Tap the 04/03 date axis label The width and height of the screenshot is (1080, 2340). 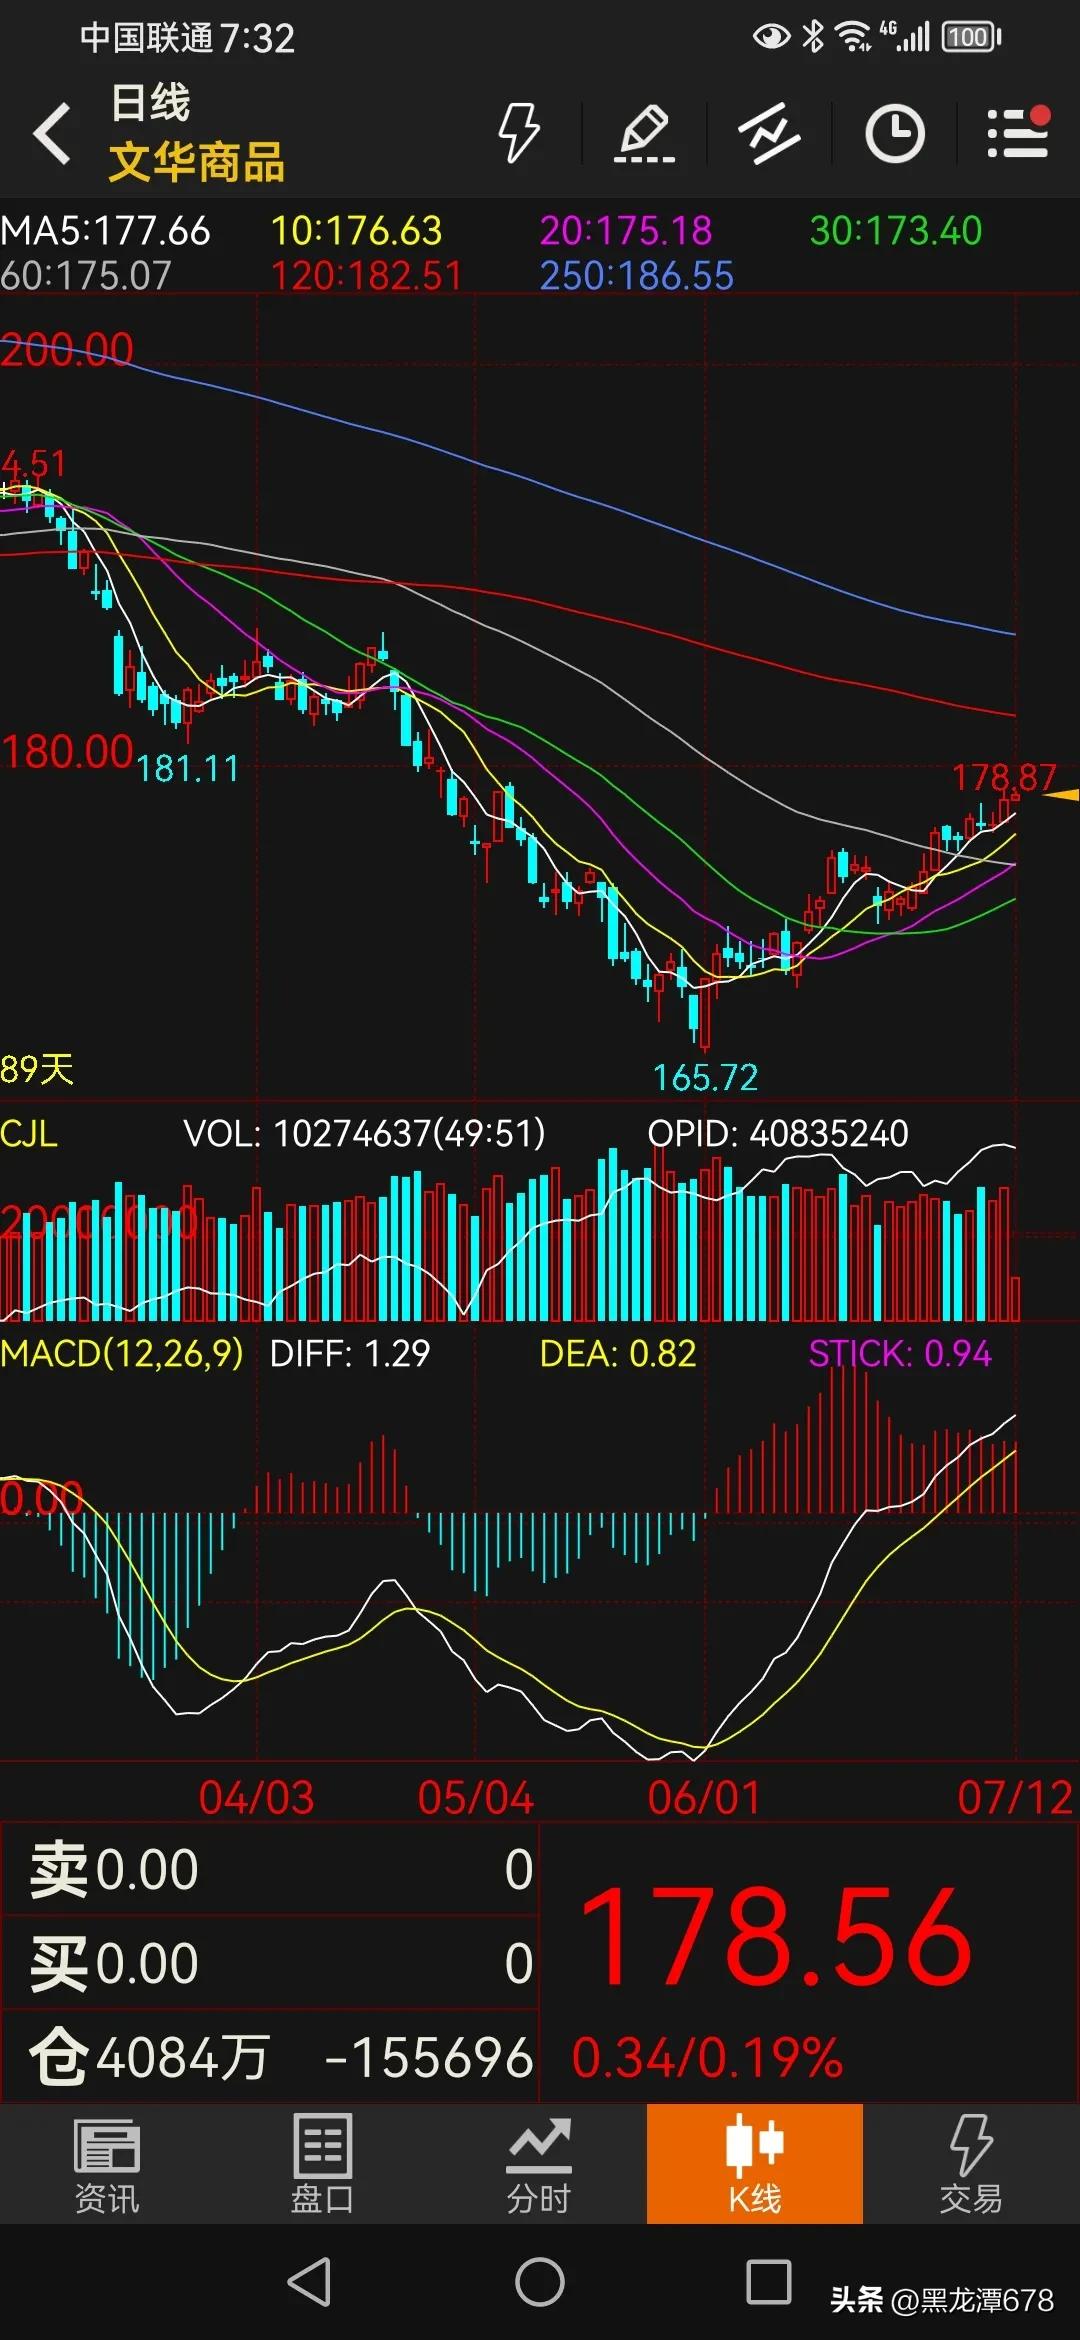(257, 1798)
